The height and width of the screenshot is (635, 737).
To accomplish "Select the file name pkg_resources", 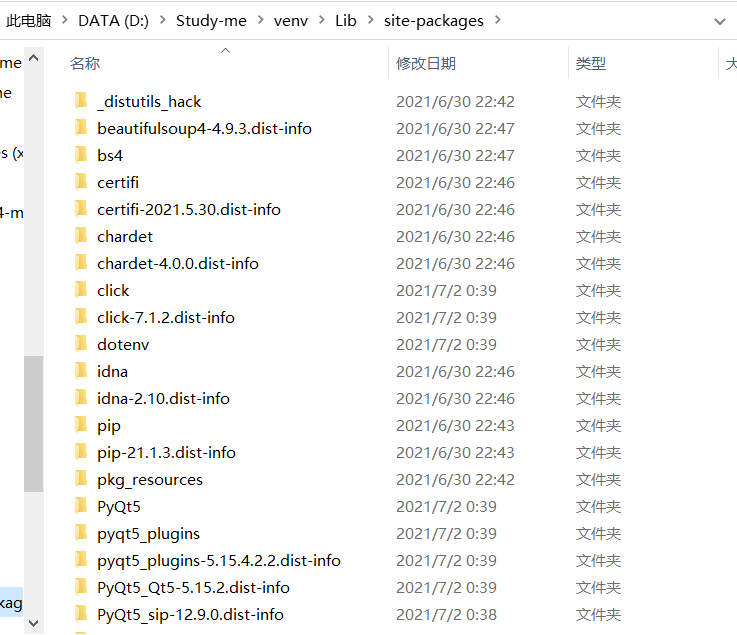I will (150, 480).
